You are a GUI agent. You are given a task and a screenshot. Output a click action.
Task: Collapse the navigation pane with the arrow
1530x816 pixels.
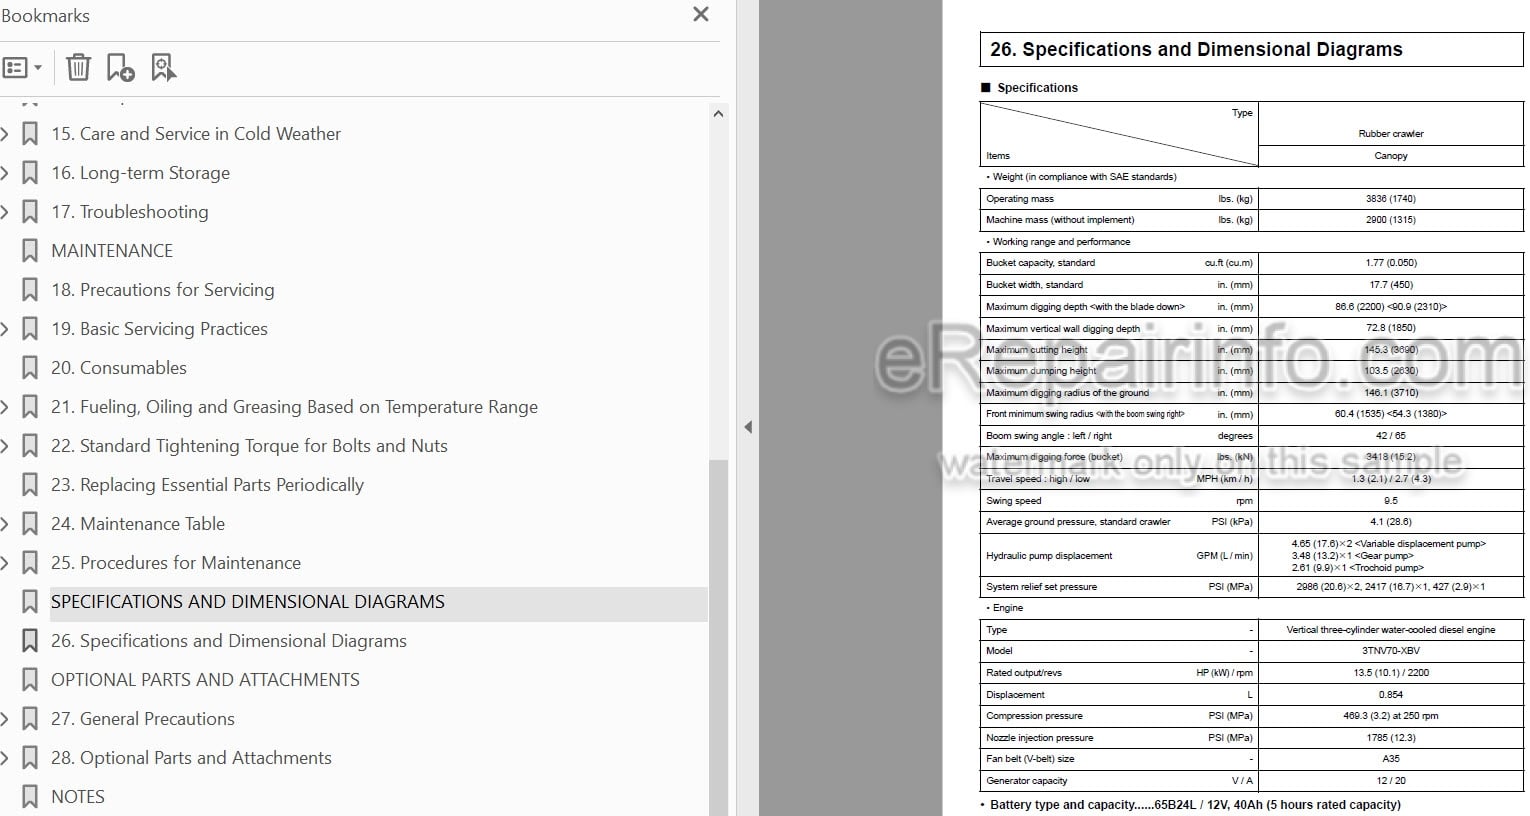747,427
